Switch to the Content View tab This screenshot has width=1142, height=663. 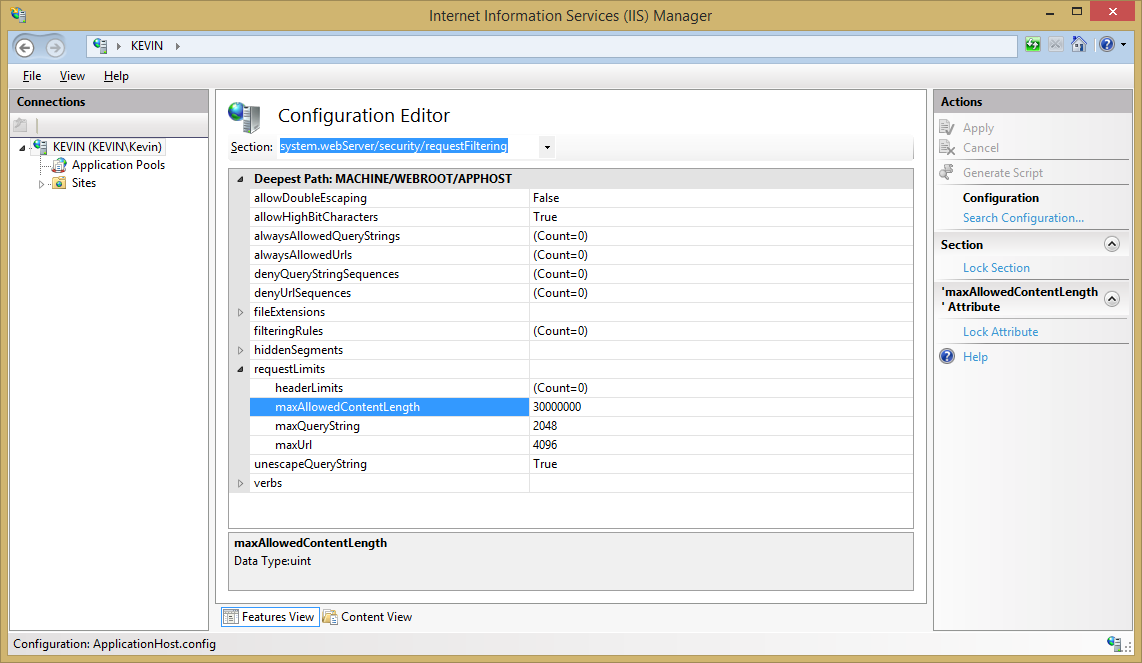(368, 617)
